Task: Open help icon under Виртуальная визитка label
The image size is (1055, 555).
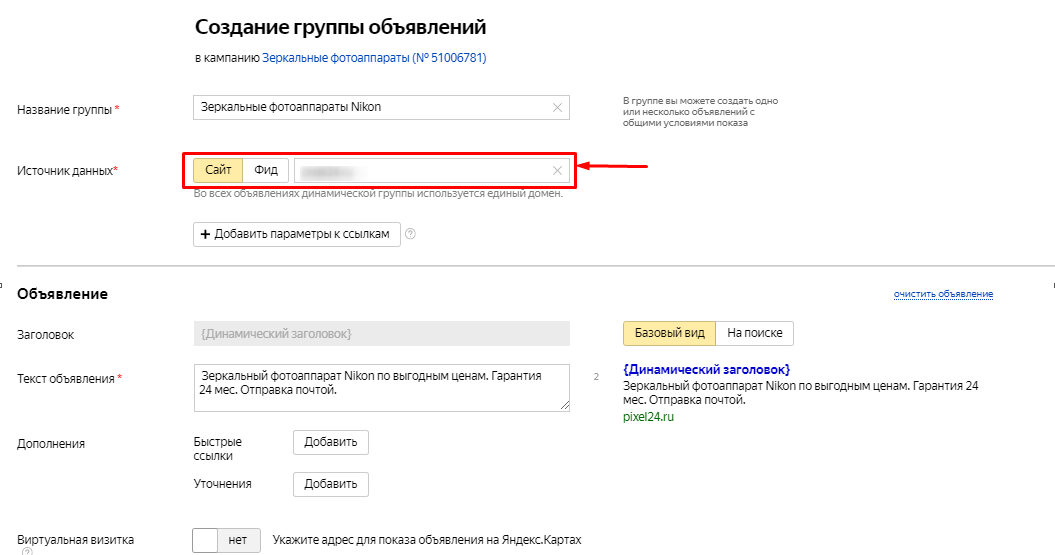Action: (27, 551)
